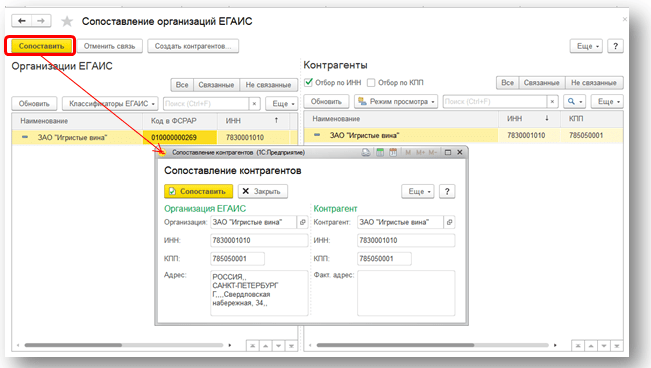Open Еще dropdown in Организации ЕГАИС panel
The image size is (651, 368).
pos(281,103)
